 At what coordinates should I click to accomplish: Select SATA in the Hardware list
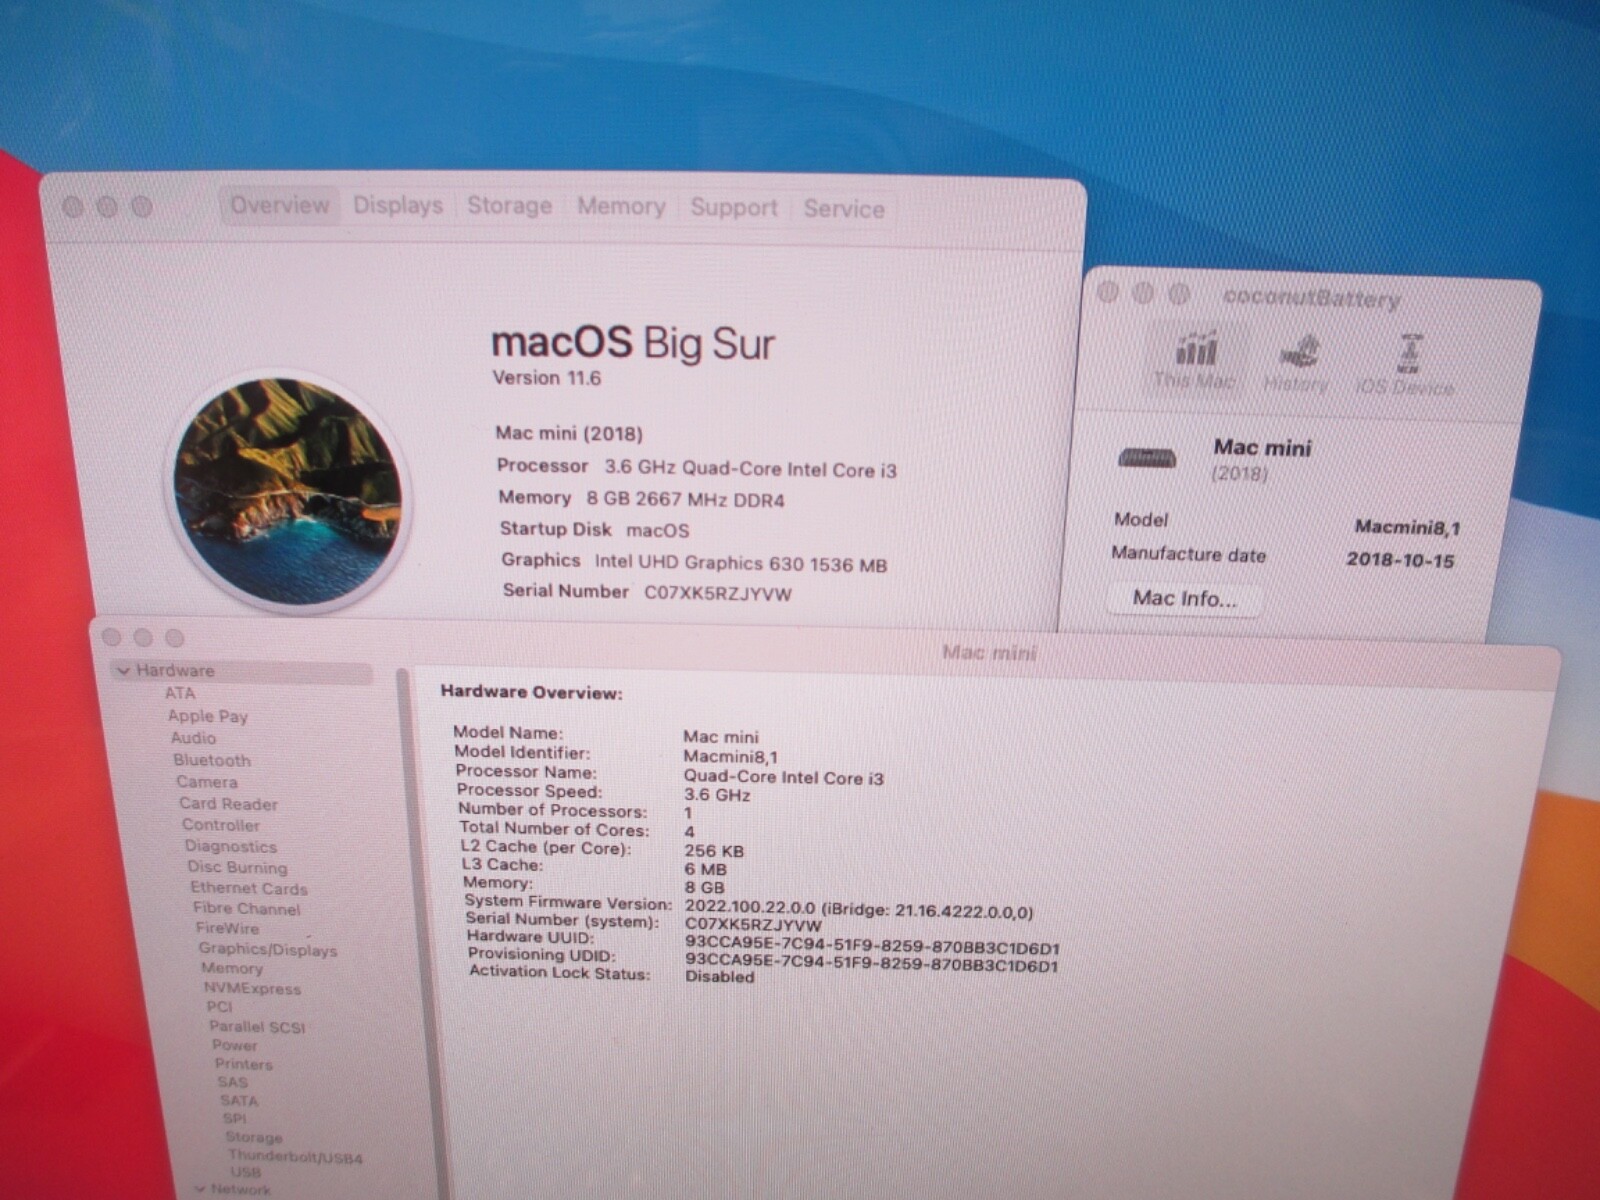(239, 1100)
